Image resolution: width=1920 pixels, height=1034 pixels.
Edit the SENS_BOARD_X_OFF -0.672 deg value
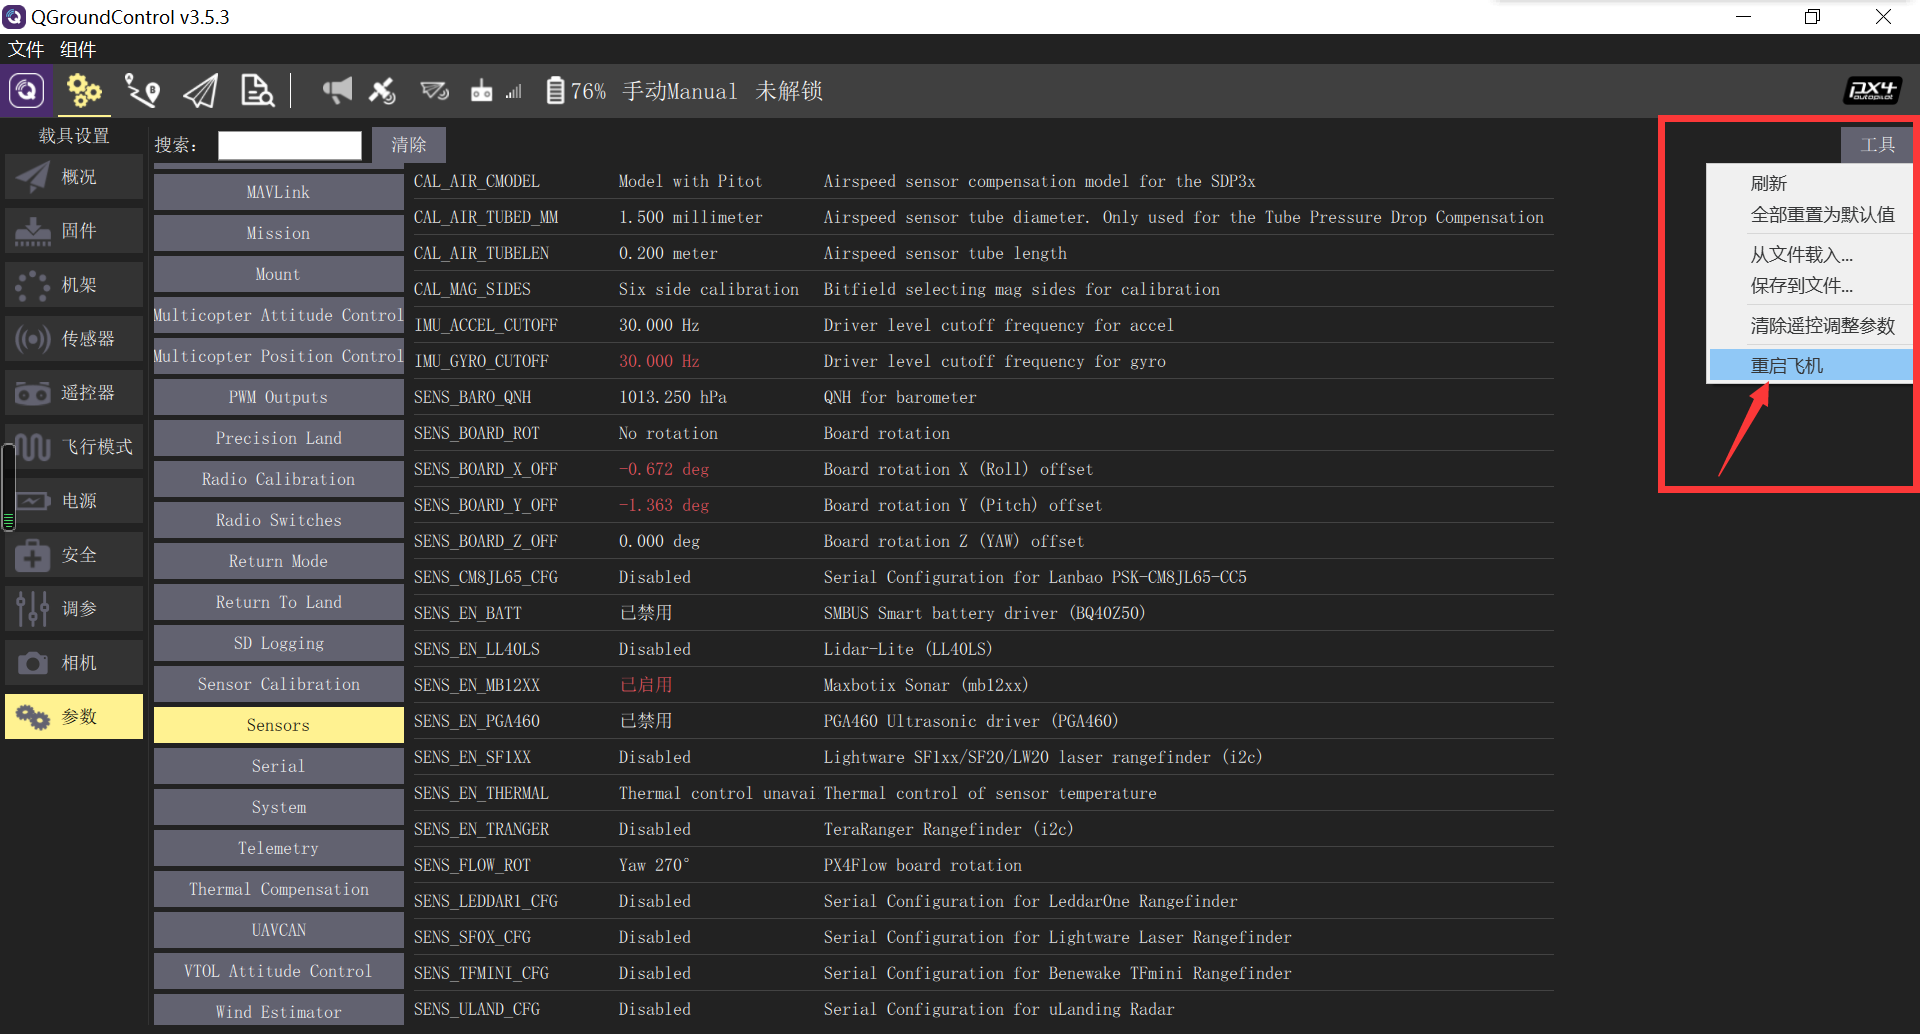pyautogui.click(x=664, y=469)
